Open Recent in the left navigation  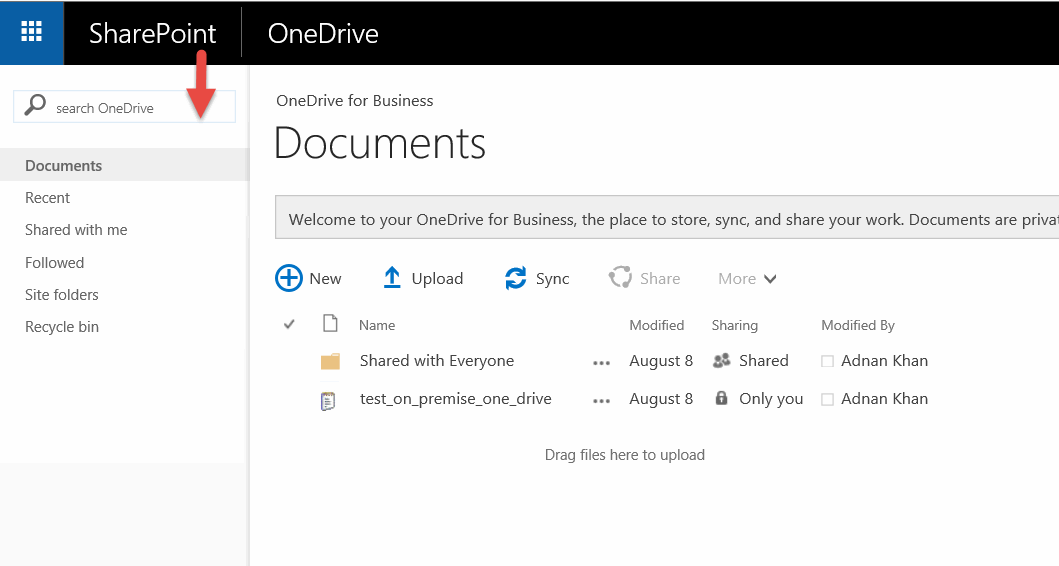pyautogui.click(x=47, y=198)
